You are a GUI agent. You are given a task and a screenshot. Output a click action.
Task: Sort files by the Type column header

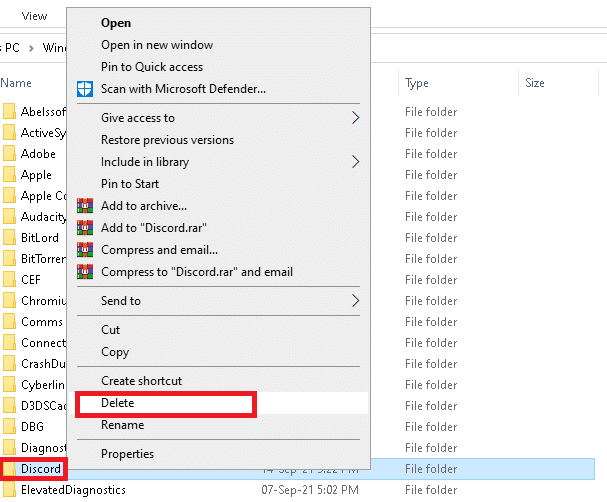[417, 83]
